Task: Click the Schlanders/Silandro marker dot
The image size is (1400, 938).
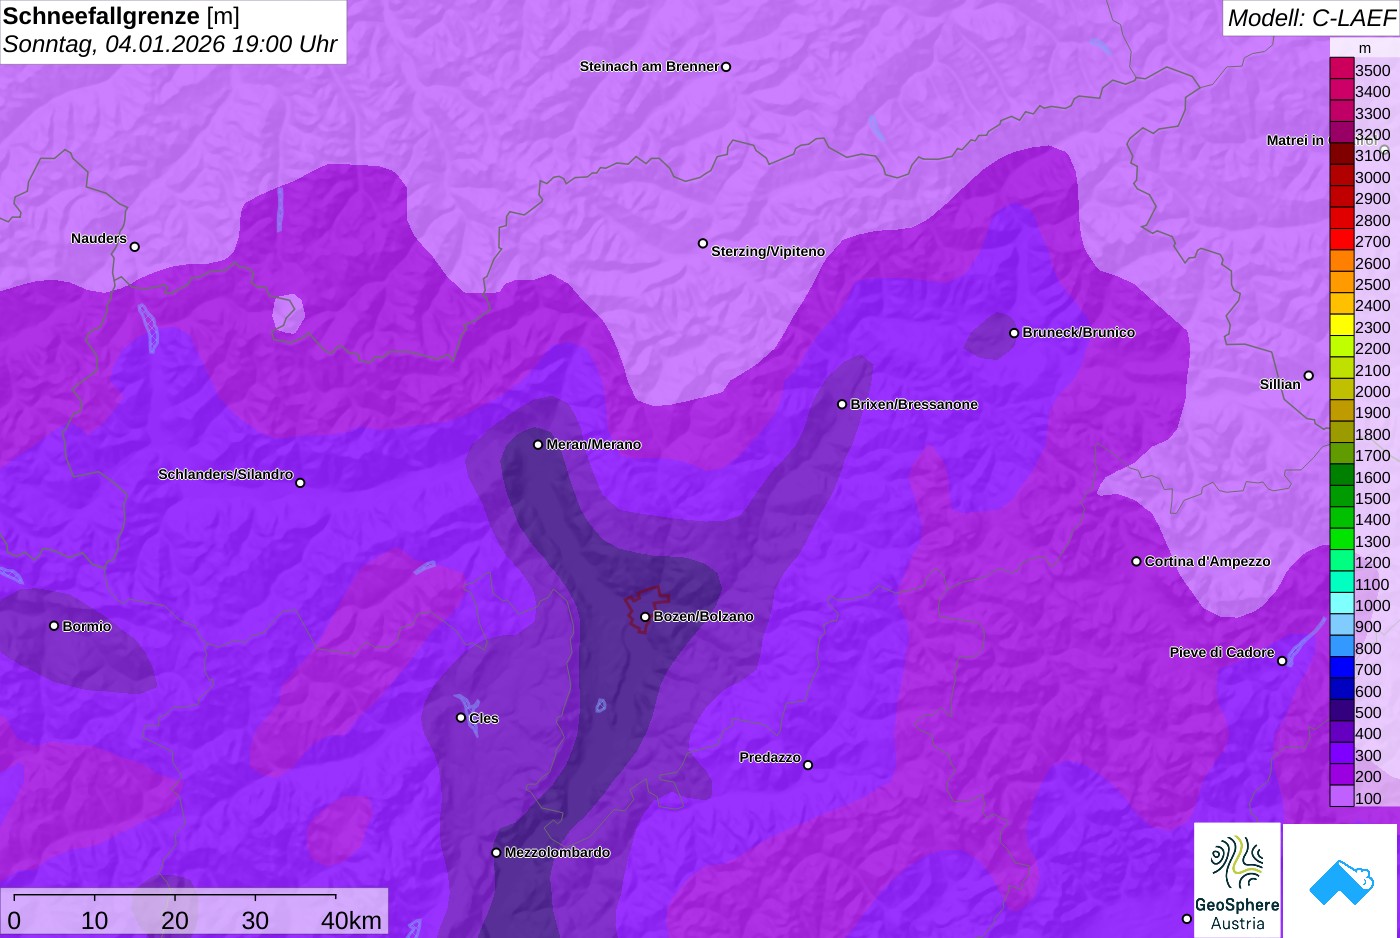Action: click(x=300, y=483)
